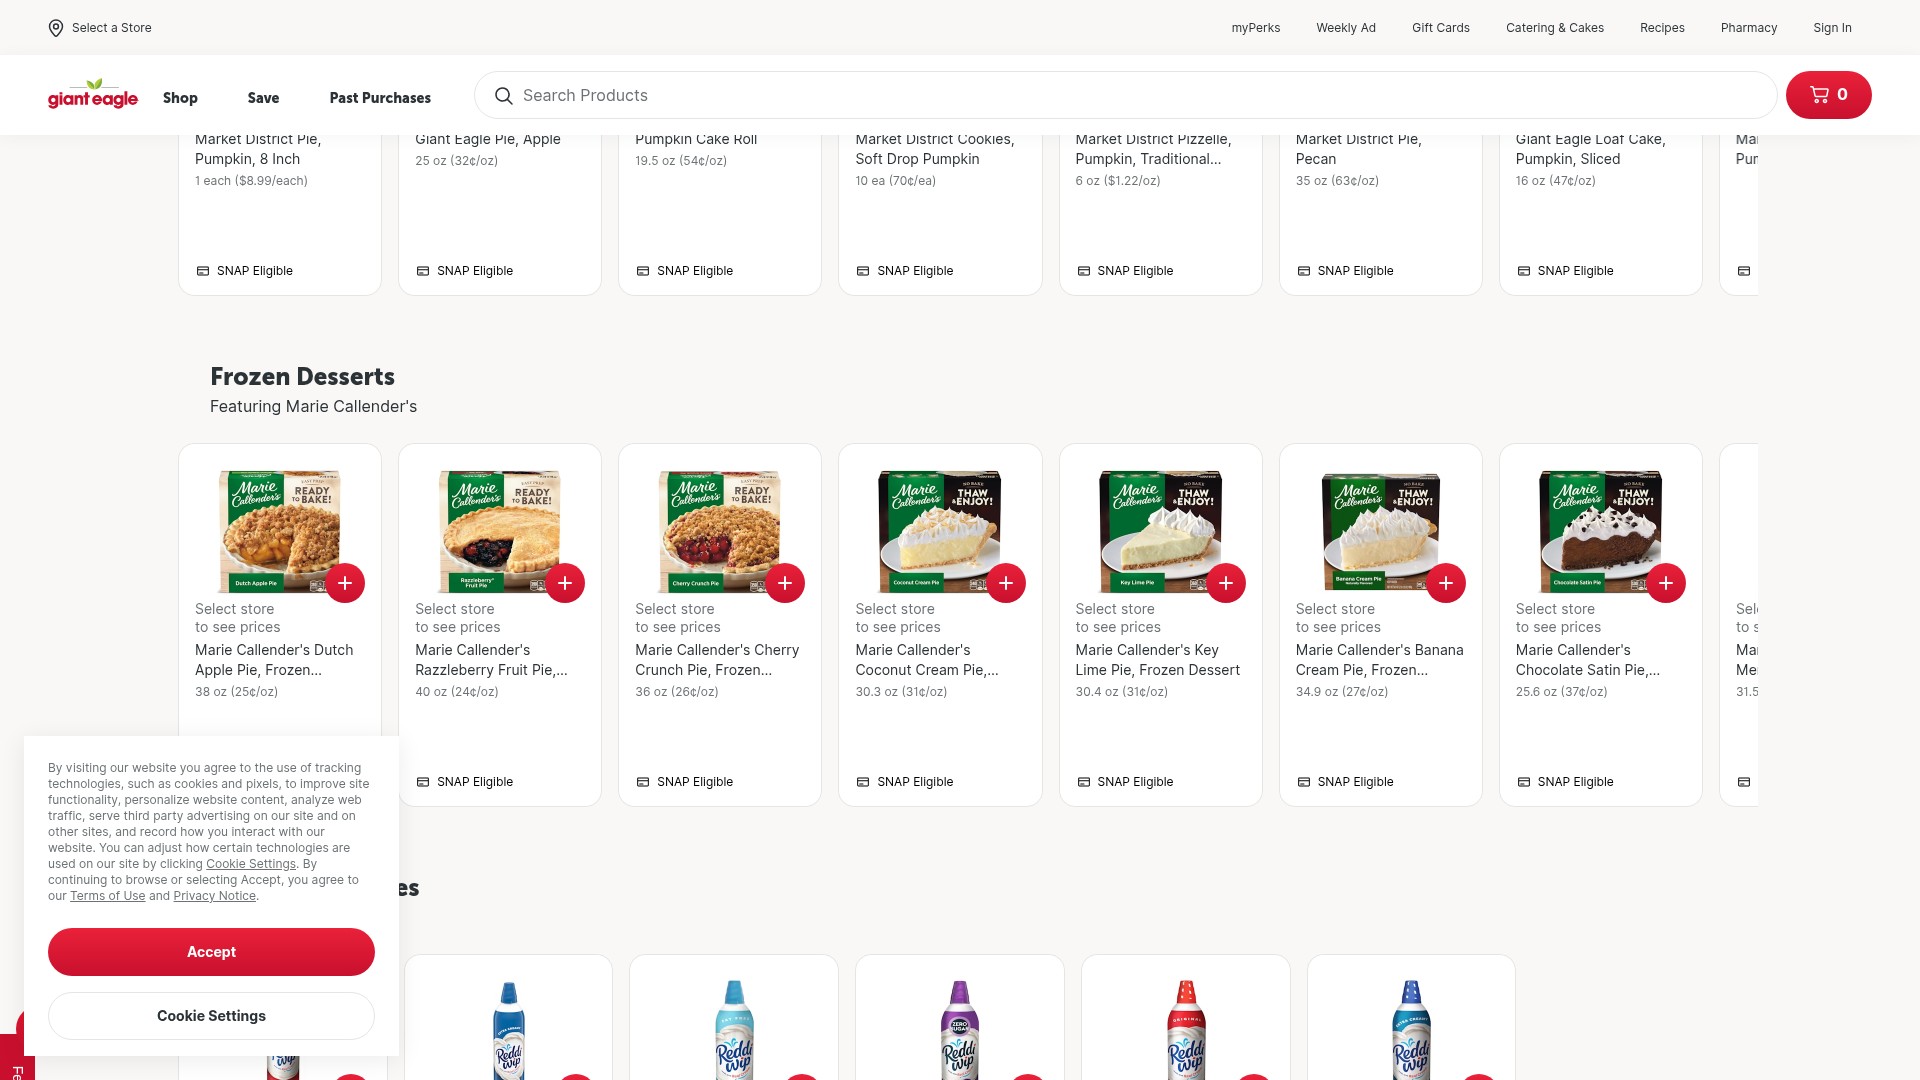Screen dimensions: 1920x1080
Task: Click SNAP icon under Market District Pie, Pecan
Action: [1303, 271]
